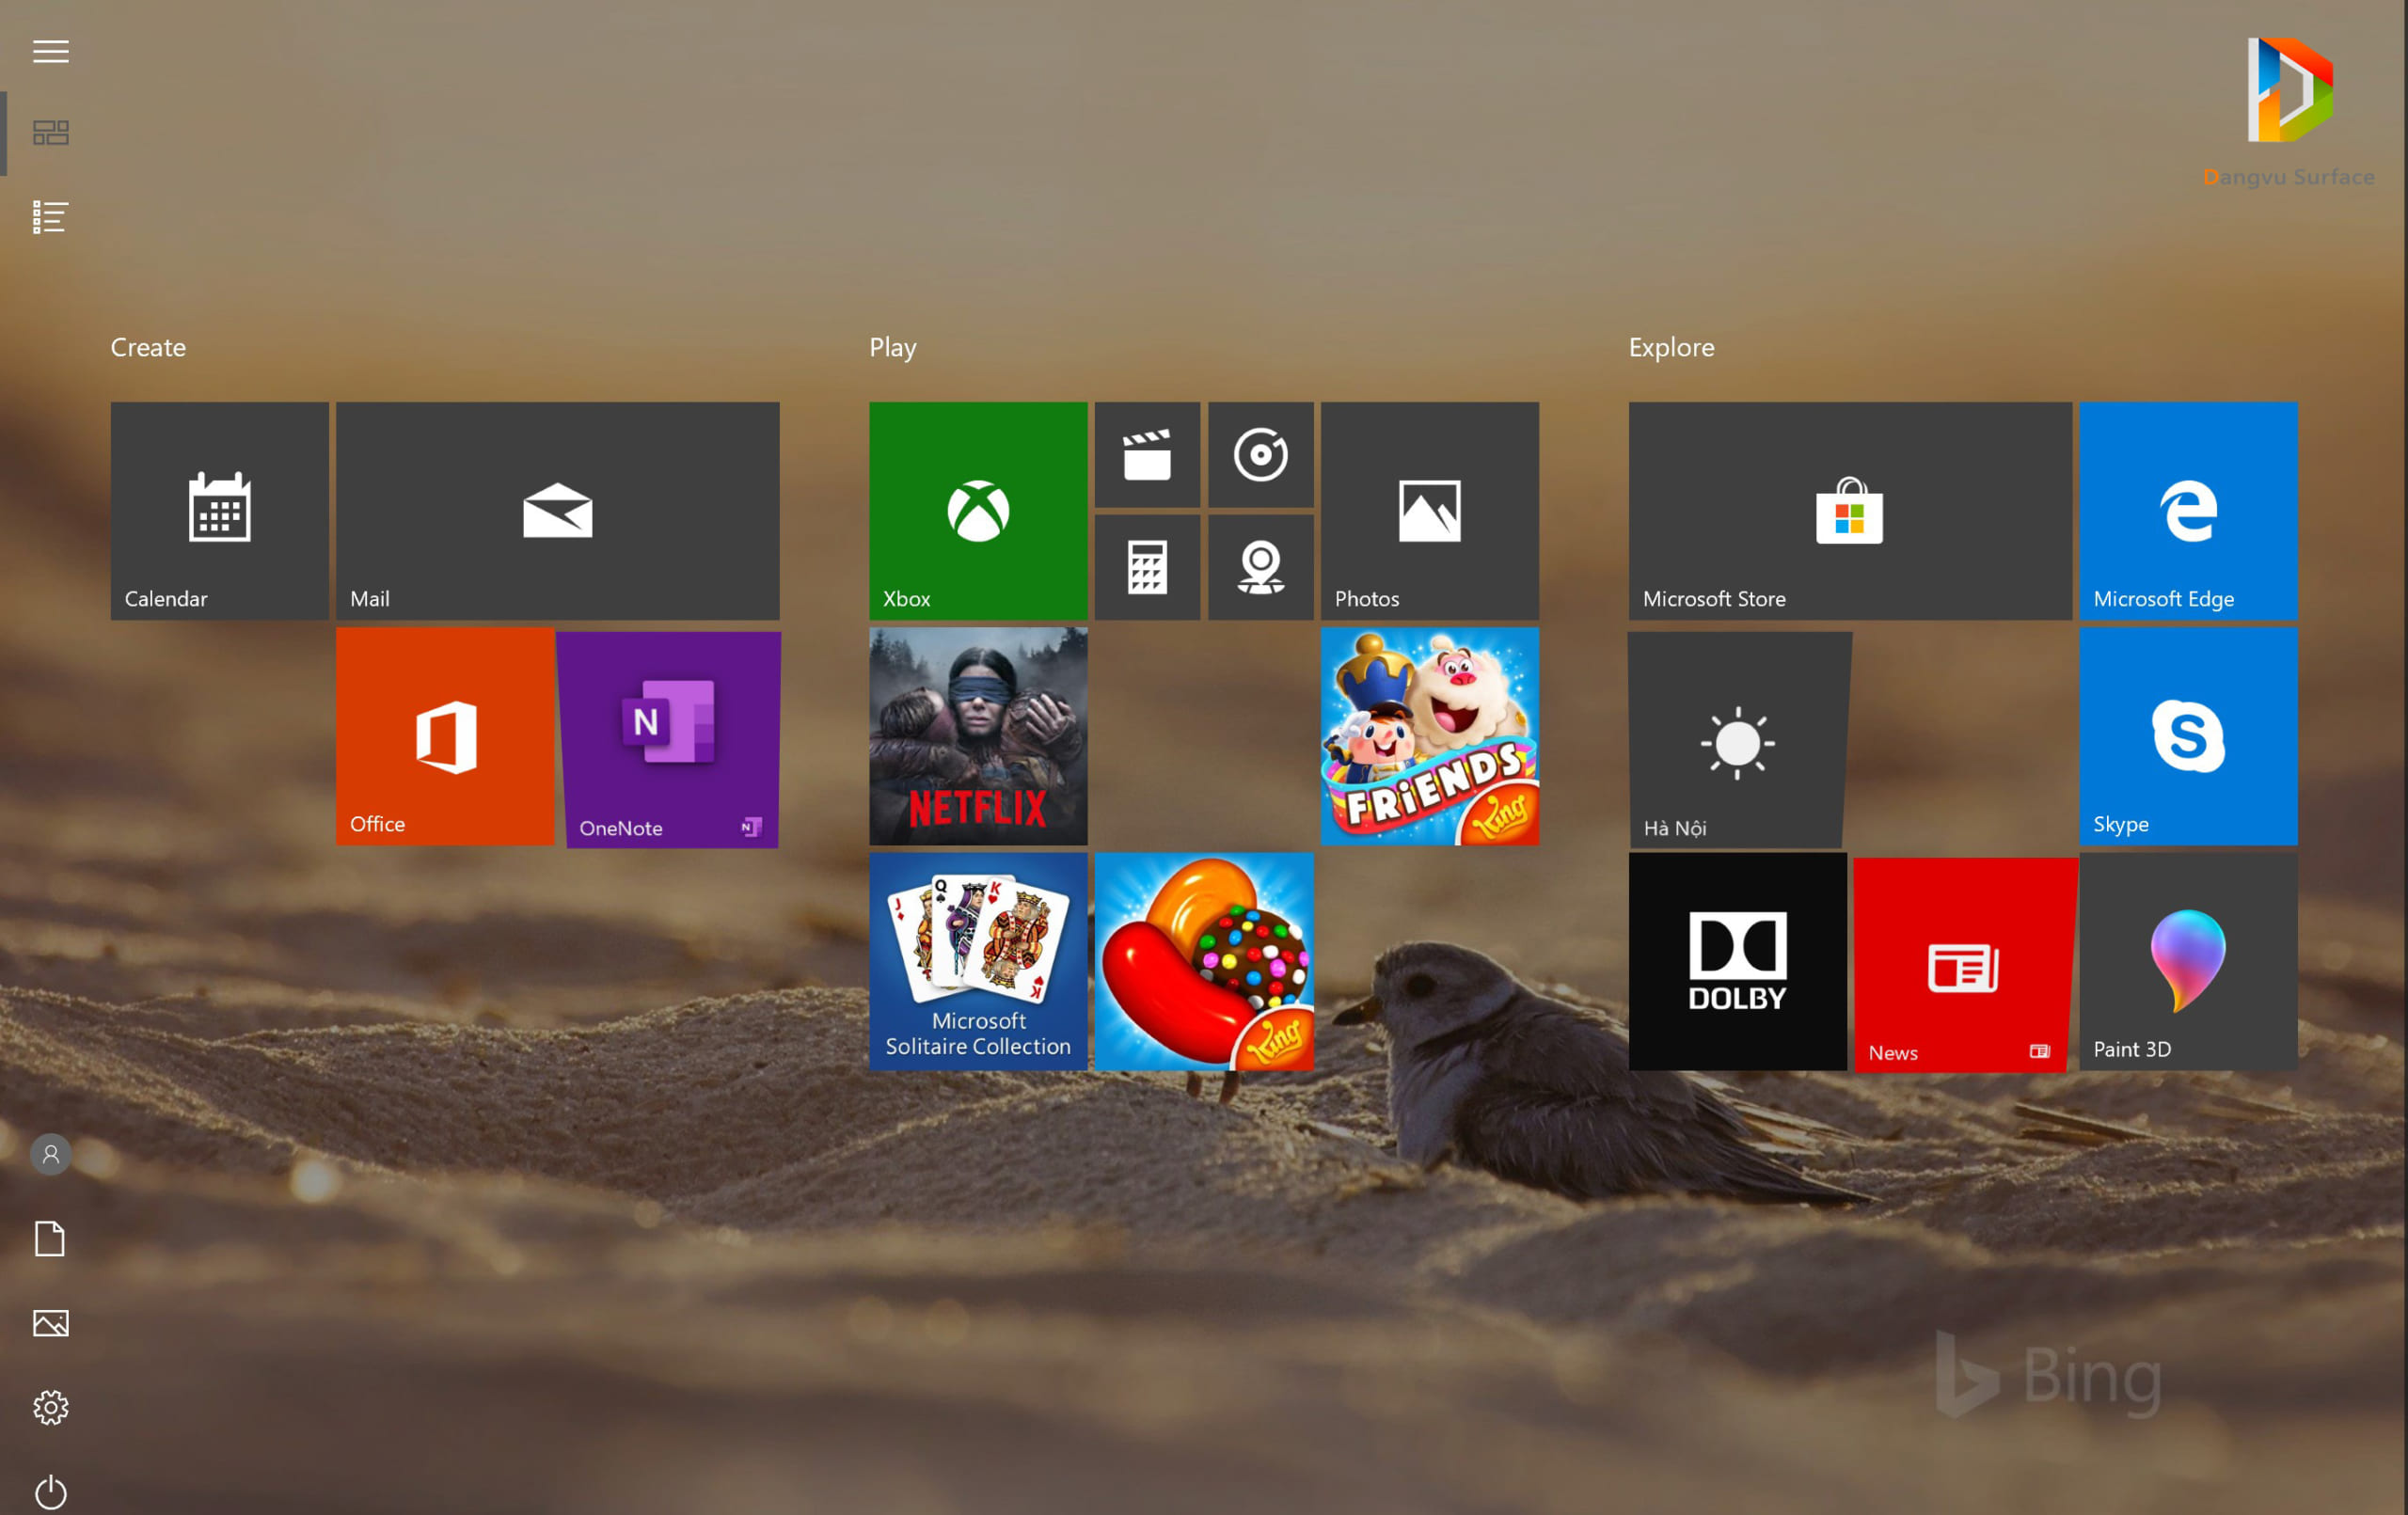Launch Microsoft Edge

click(2188, 510)
